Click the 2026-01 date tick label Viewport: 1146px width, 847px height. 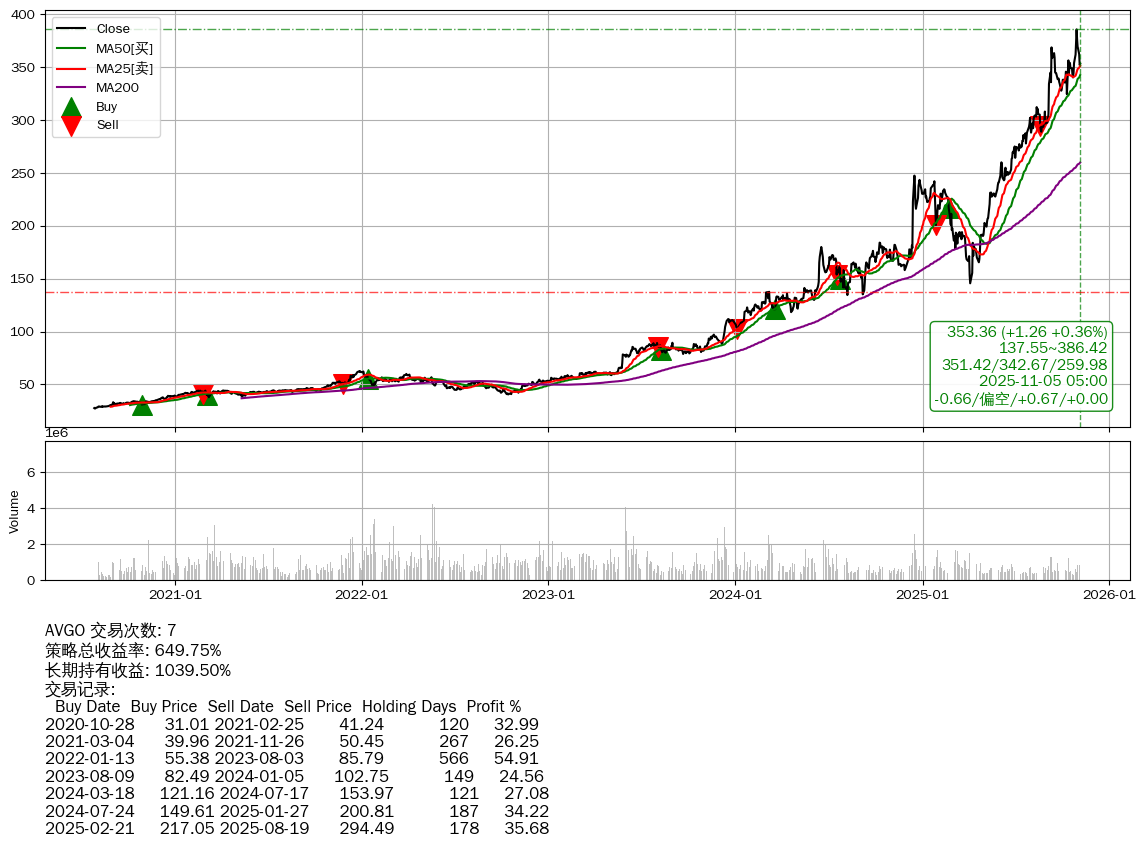pos(1108,594)
